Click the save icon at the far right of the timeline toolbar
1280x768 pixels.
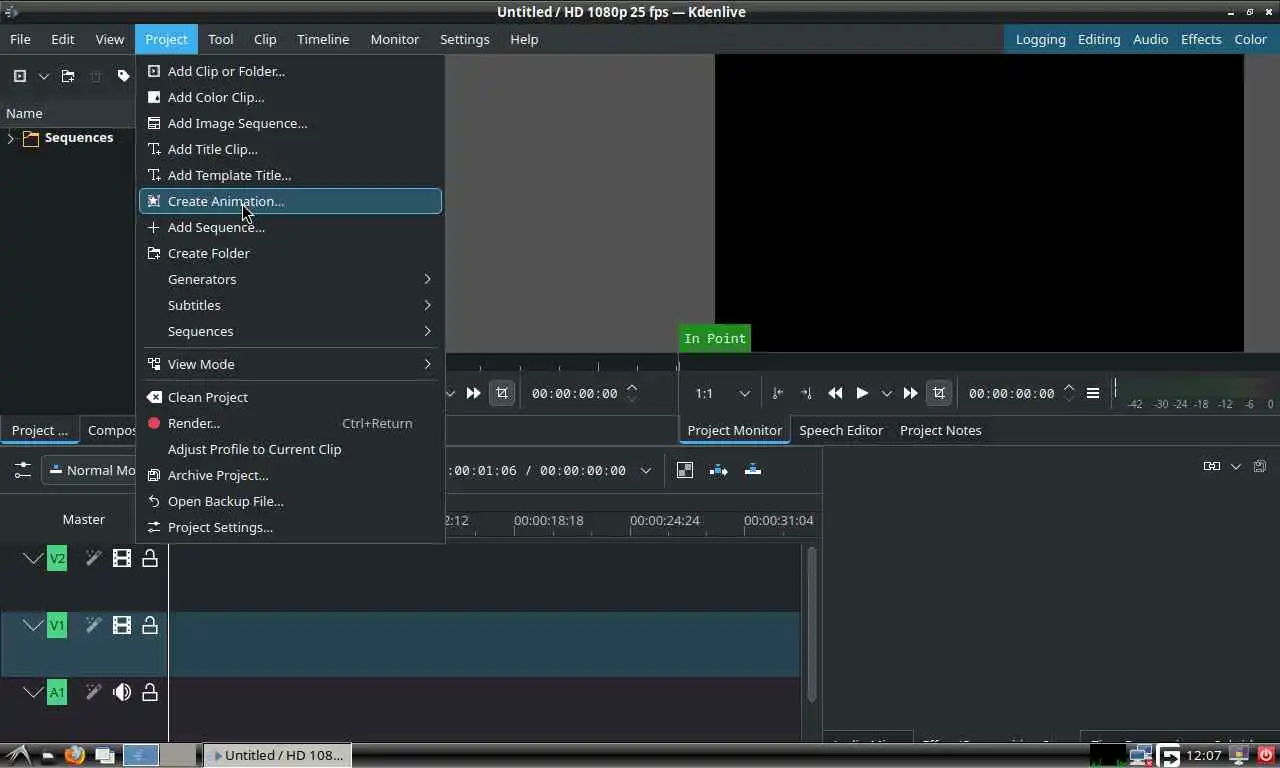coord(1260,466)
